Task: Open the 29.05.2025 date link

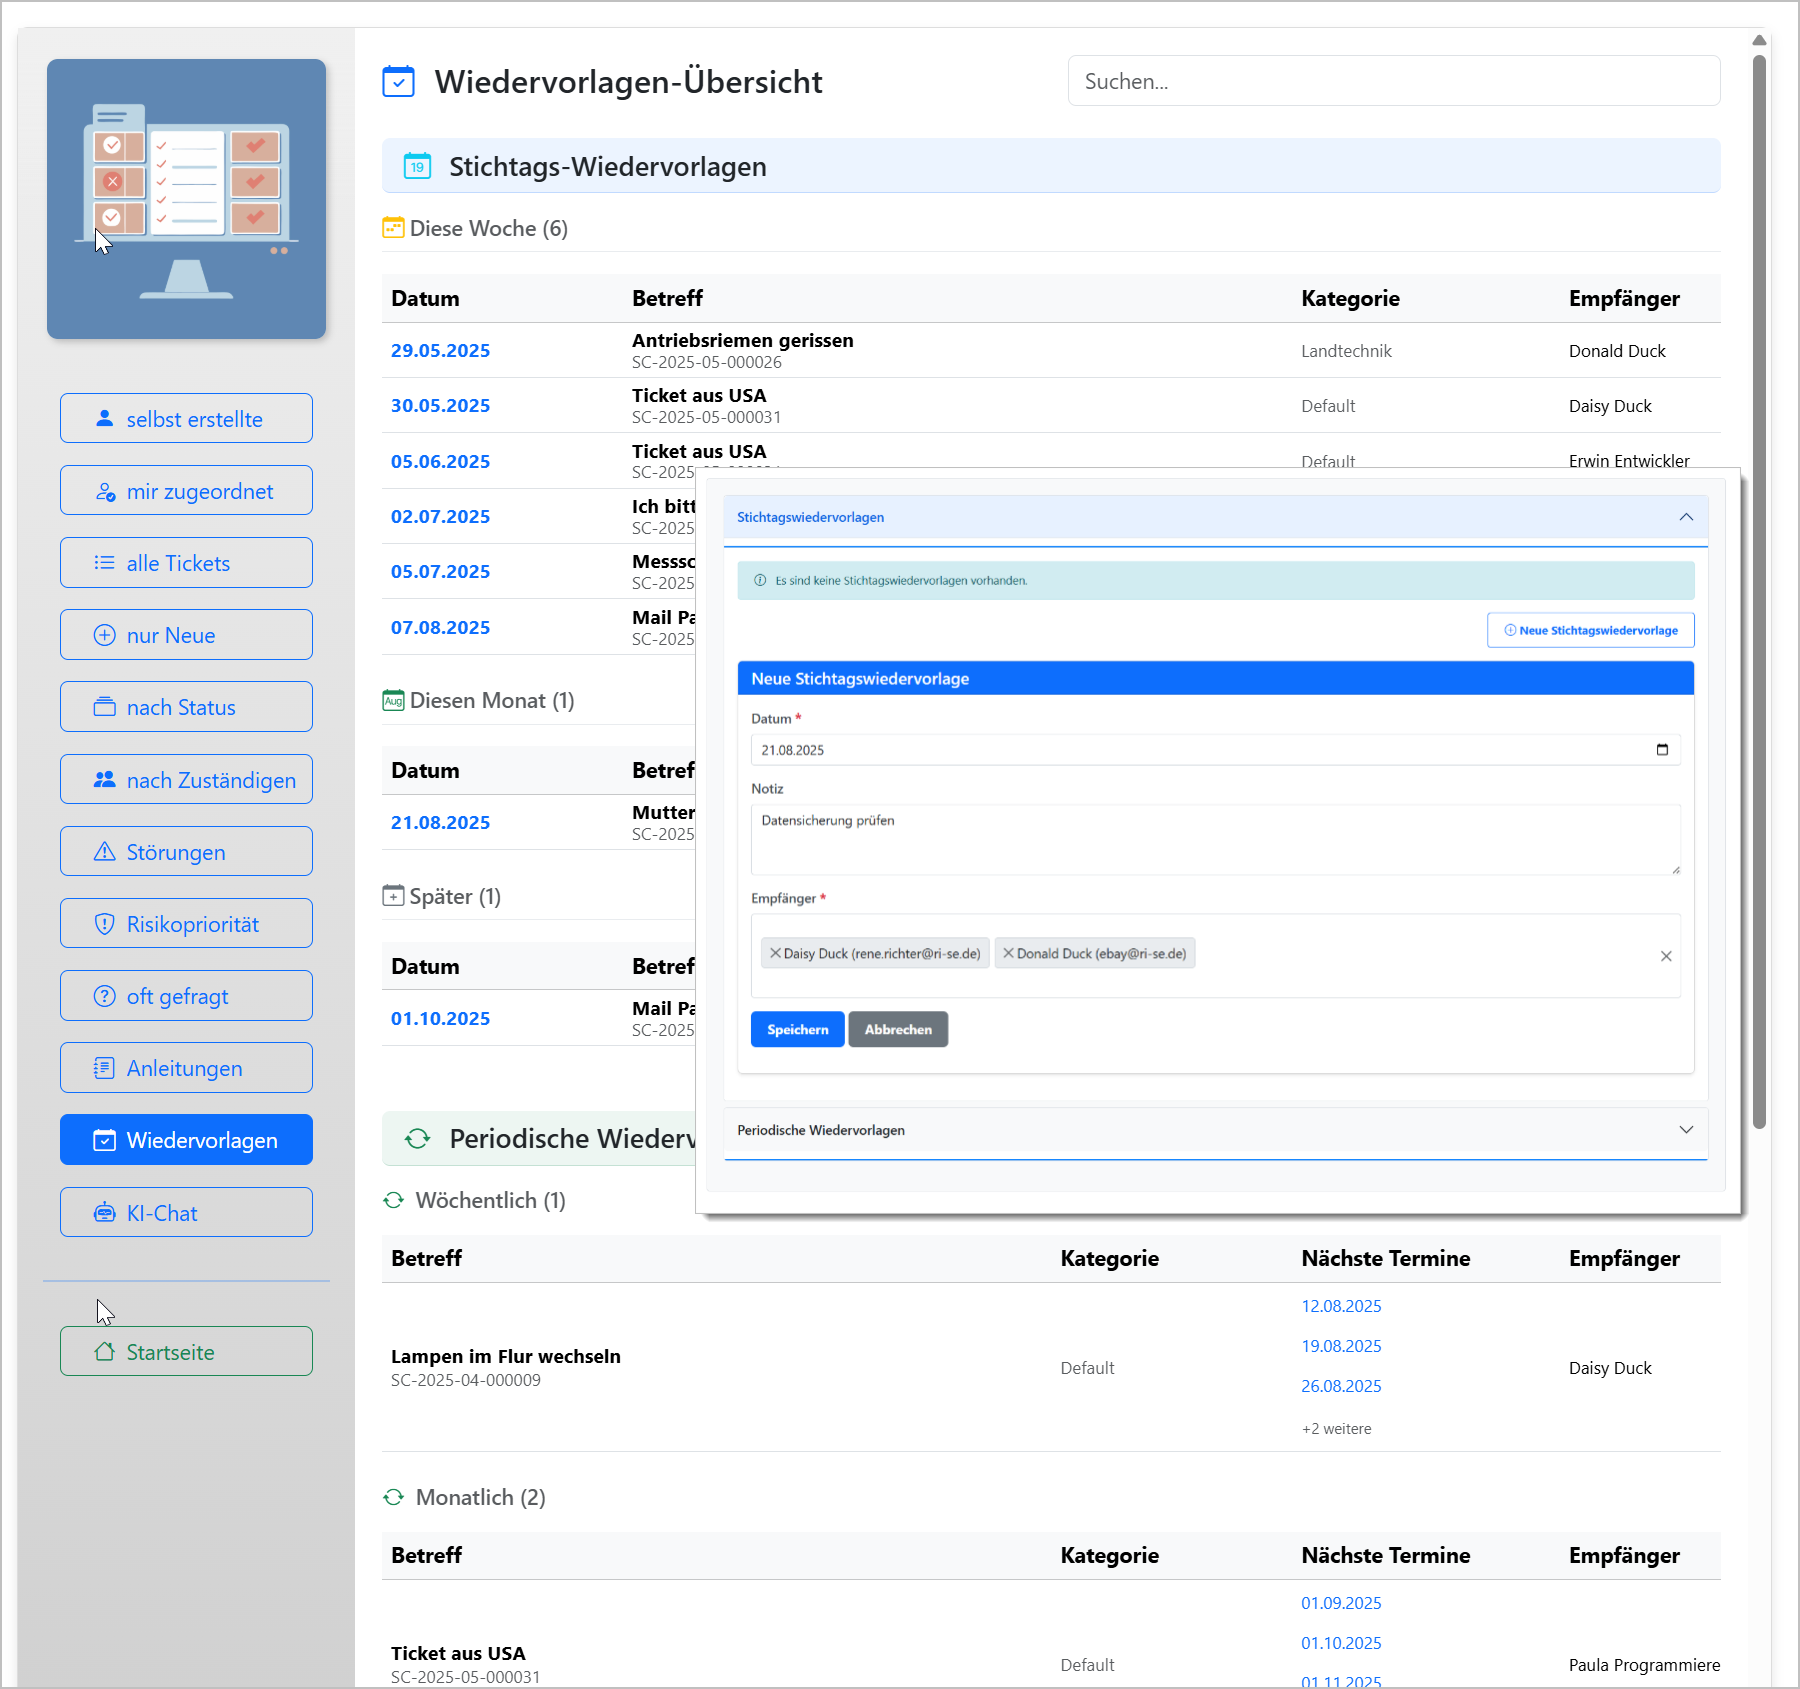Action: coord(440,351)
